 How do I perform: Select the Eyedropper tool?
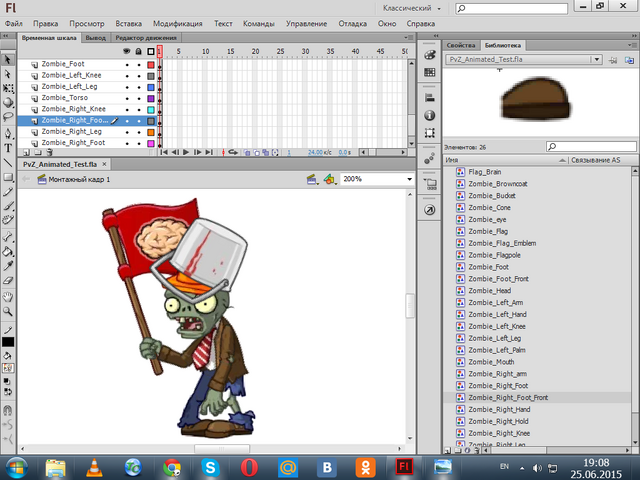click(x=8, y=266)
